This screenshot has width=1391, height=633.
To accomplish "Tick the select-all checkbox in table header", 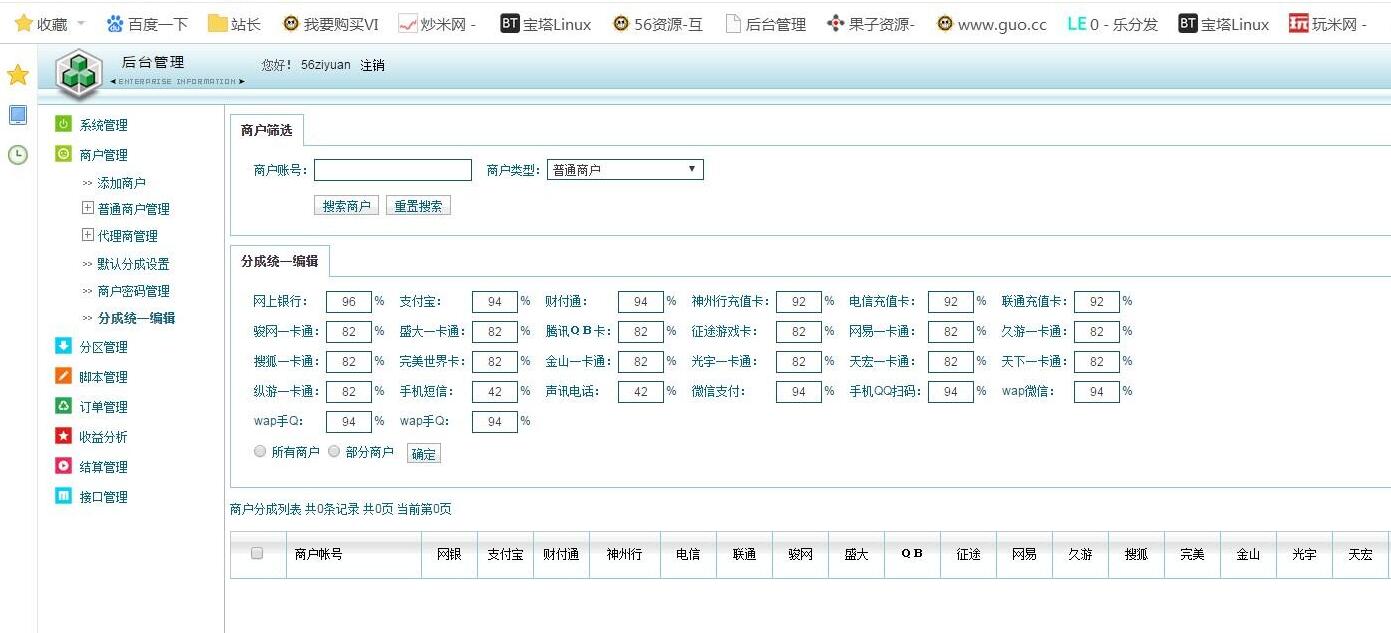I will (x=257, y=553).
